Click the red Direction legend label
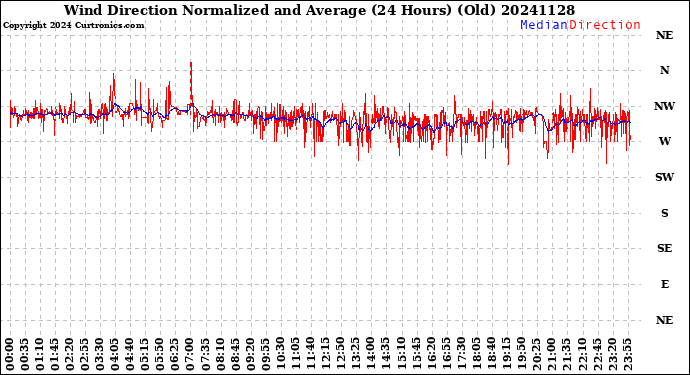This screenshot has height=375, width=690. point(605,25)
